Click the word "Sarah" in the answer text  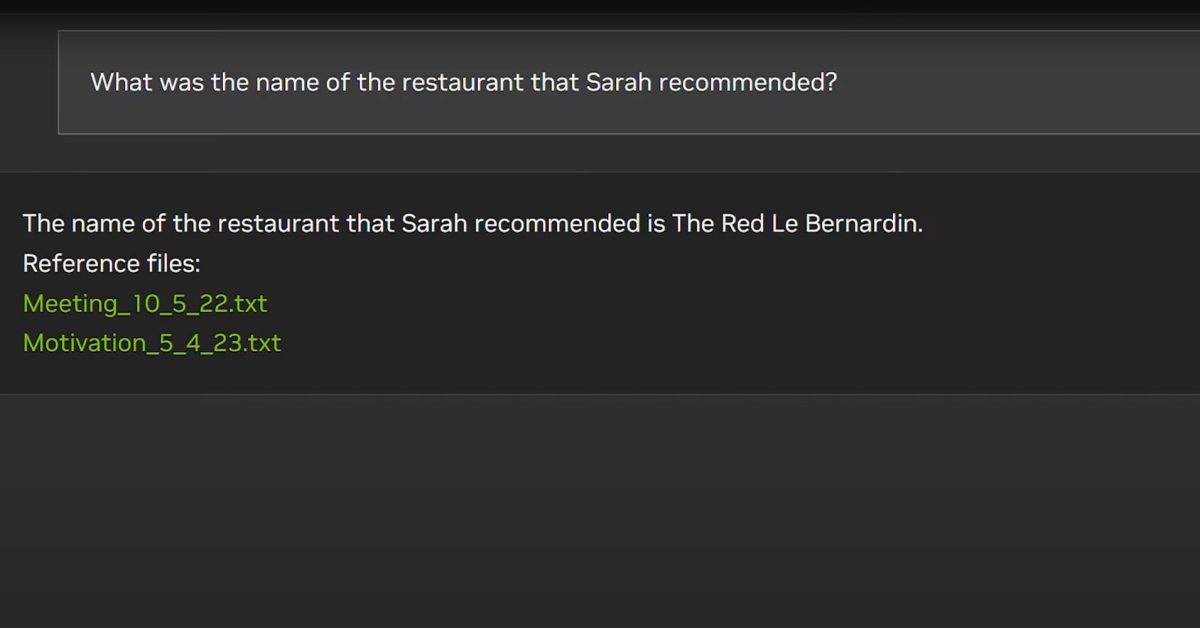pyautogui.click(x=434, y=223)
